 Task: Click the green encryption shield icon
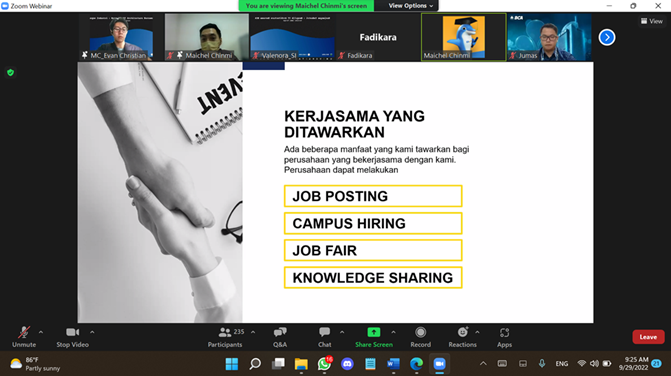click(11, 73)
